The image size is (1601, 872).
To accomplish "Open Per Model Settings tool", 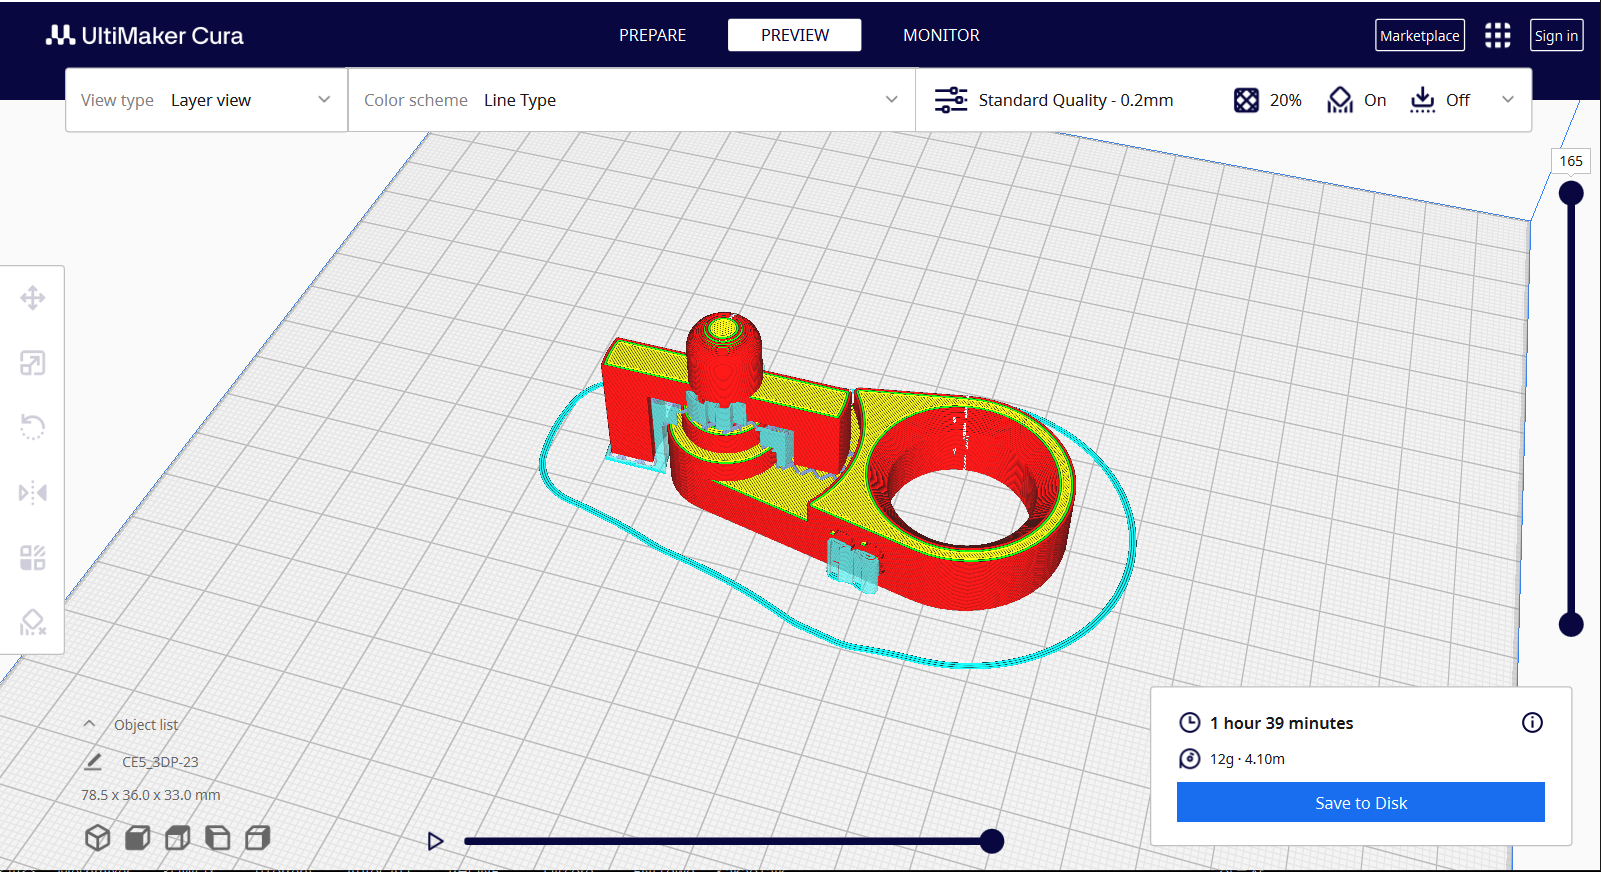I will pyautogui.click(x=32, y=557).
